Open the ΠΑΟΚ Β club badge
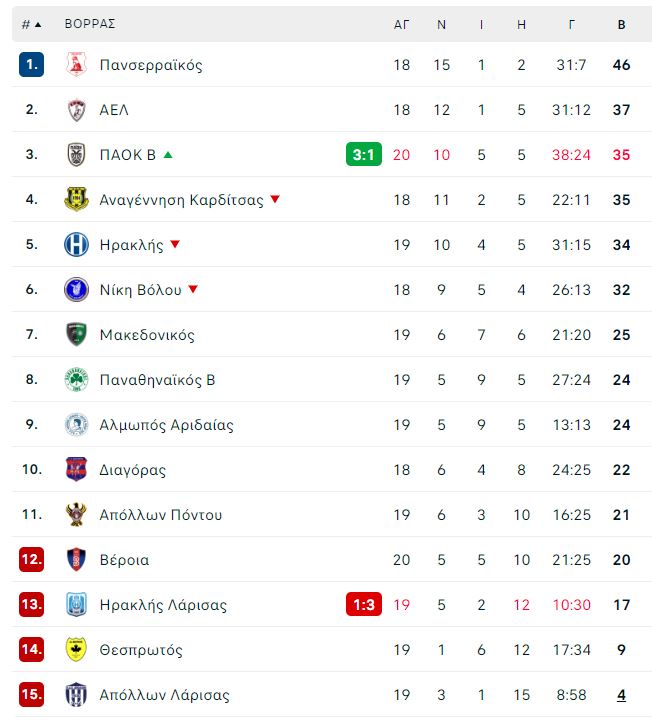 76,154
